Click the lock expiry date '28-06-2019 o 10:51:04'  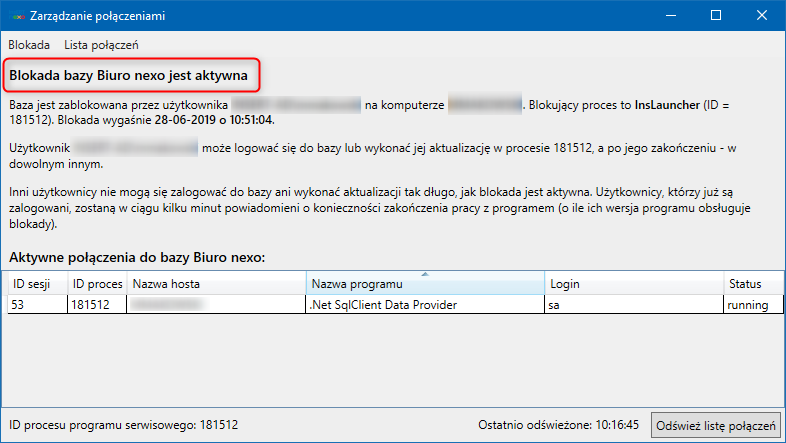[214, 120]
